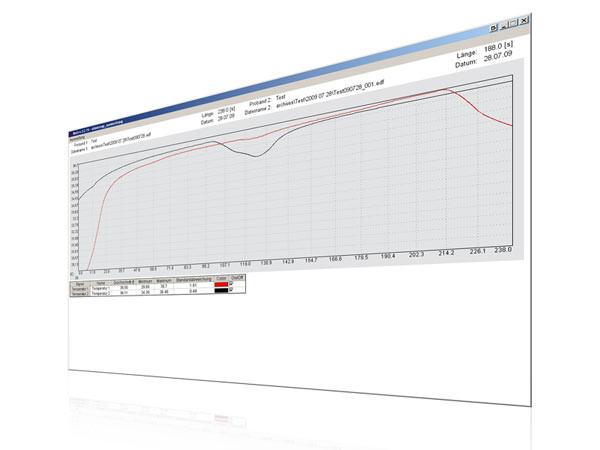Click the Maximum column header

(x=164, y=281)
